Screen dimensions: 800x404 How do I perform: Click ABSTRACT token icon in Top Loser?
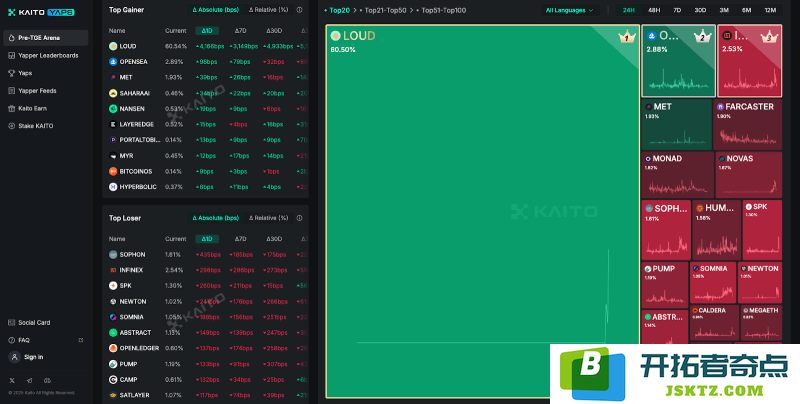pyautogui.click(x=113, y=333)
